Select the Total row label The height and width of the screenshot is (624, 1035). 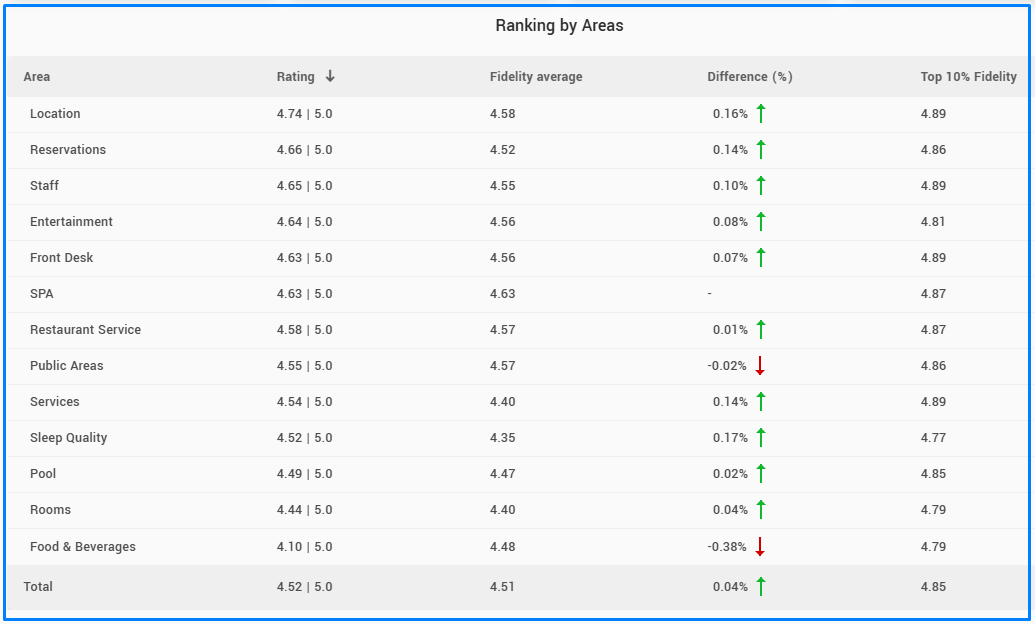click(38, 586)
